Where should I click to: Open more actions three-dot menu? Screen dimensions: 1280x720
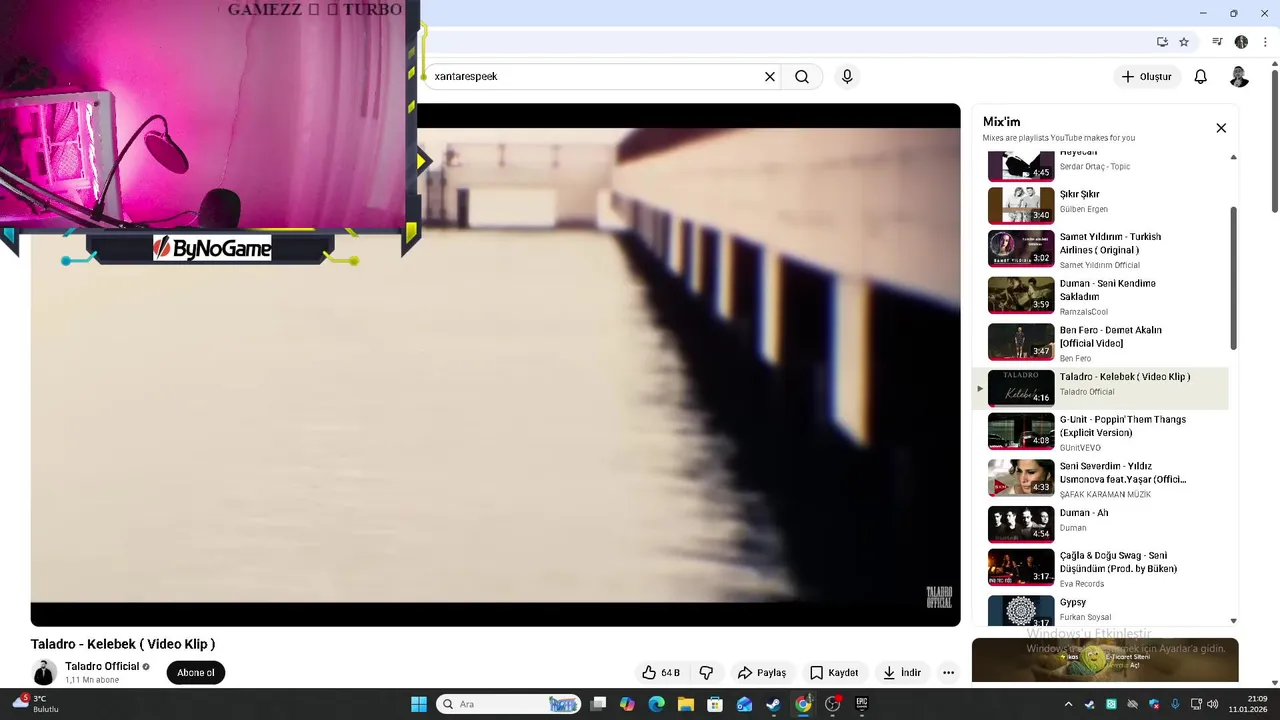[948, 673]
